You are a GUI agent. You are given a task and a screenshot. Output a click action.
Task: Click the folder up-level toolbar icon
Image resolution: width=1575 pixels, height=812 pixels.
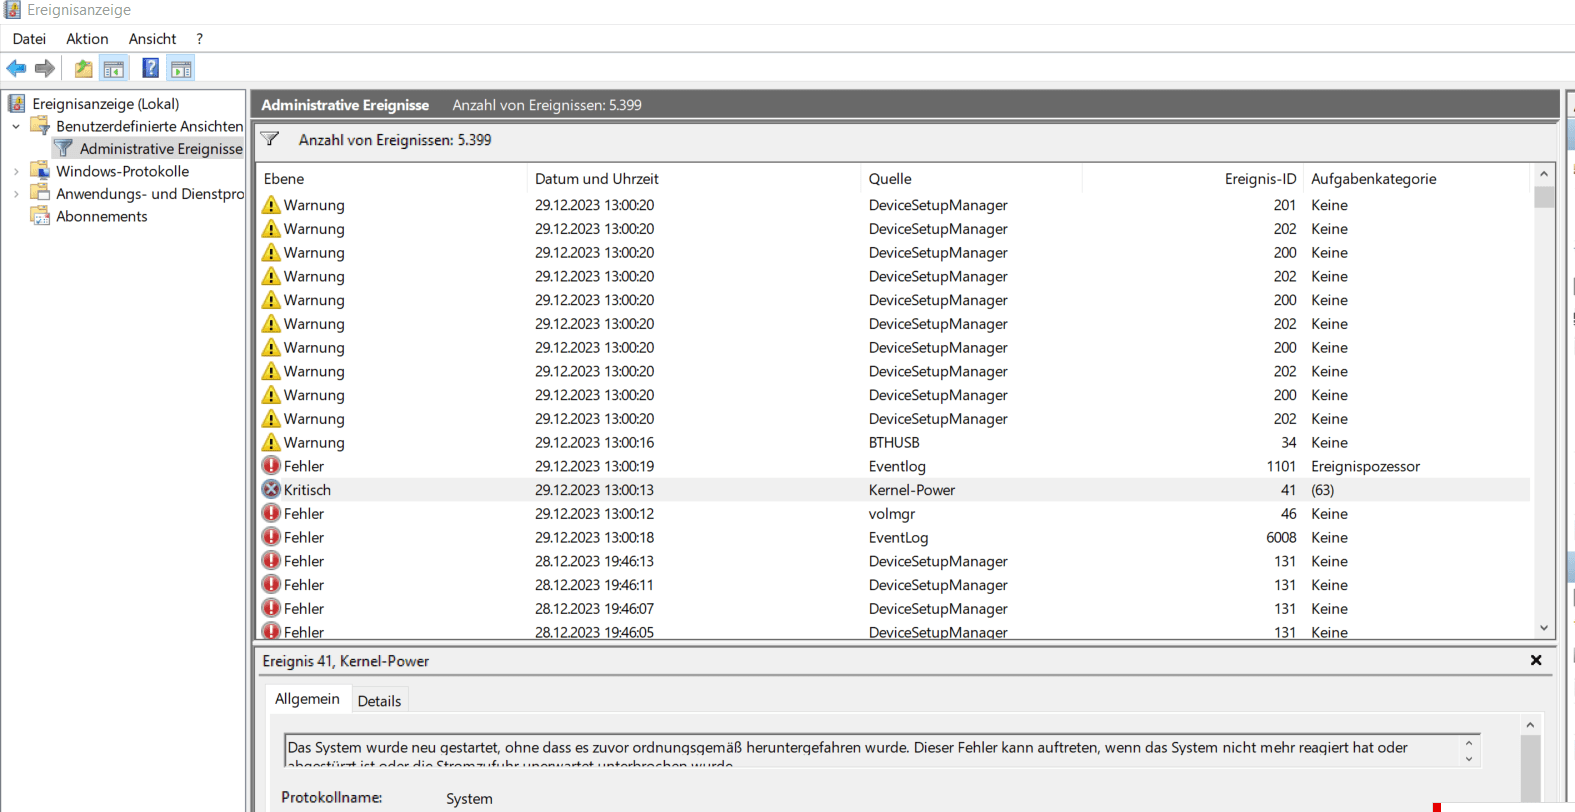(83, 68)
